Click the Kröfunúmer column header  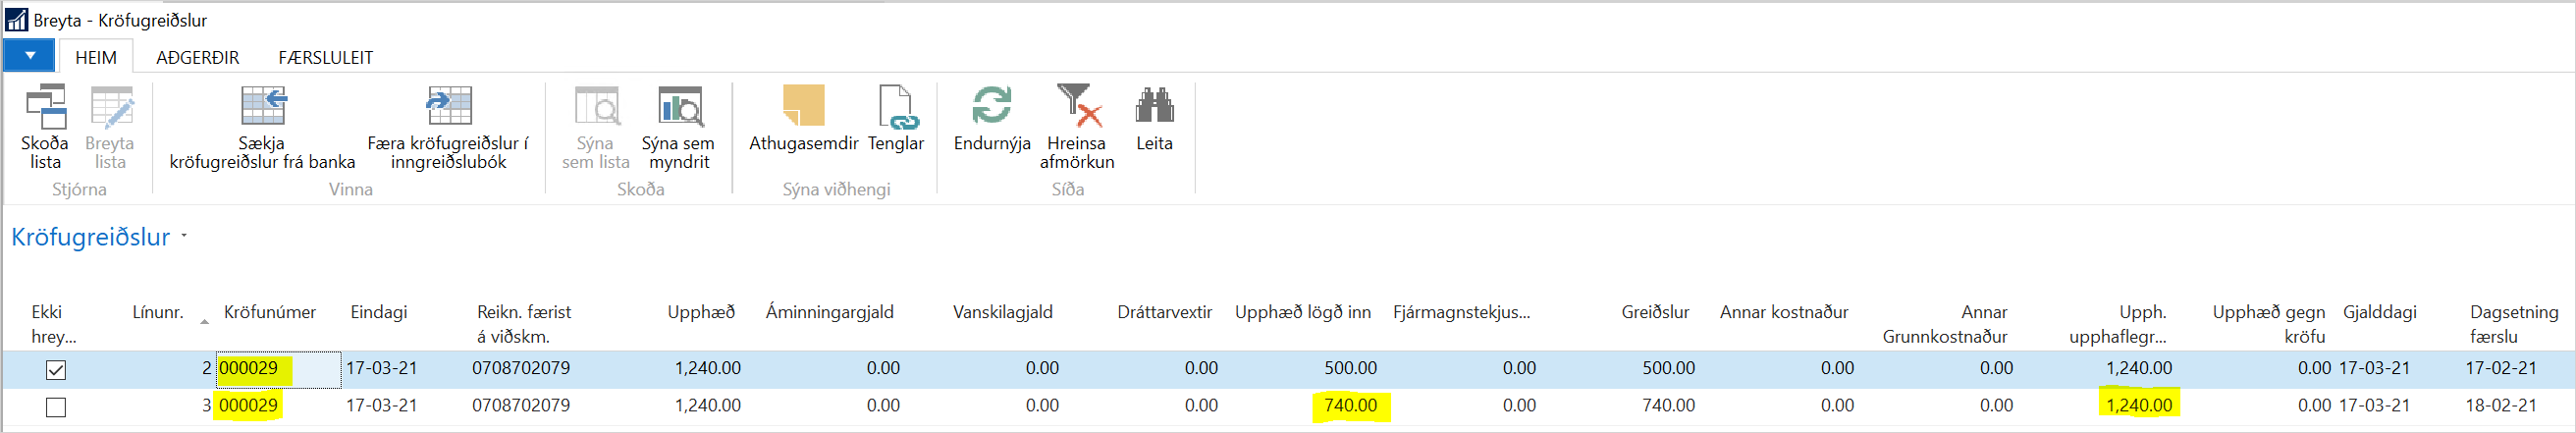[269, 312]
